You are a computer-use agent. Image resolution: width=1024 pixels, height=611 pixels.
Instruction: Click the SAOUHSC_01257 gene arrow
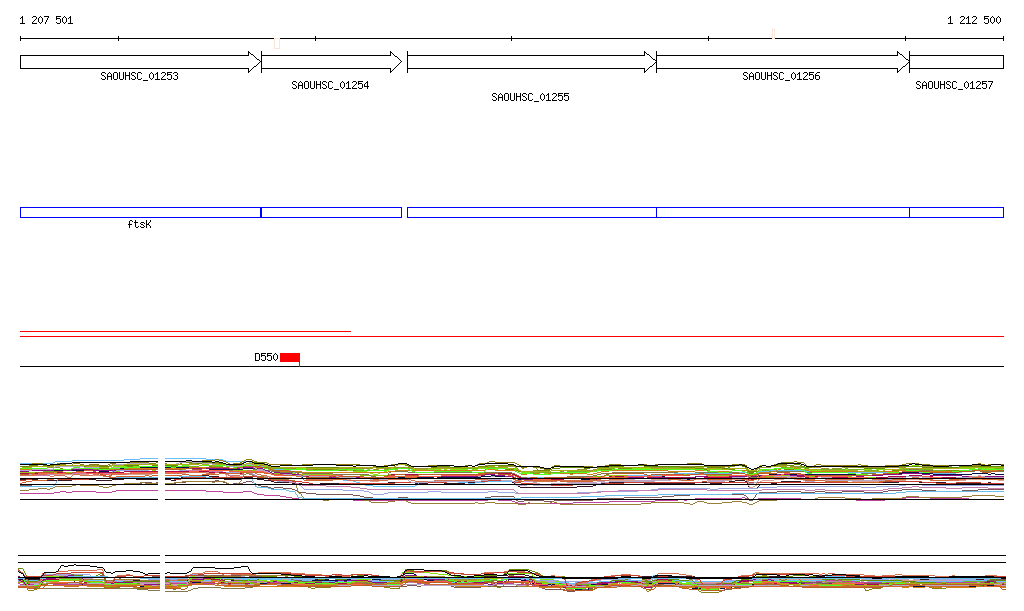point(956,62)
